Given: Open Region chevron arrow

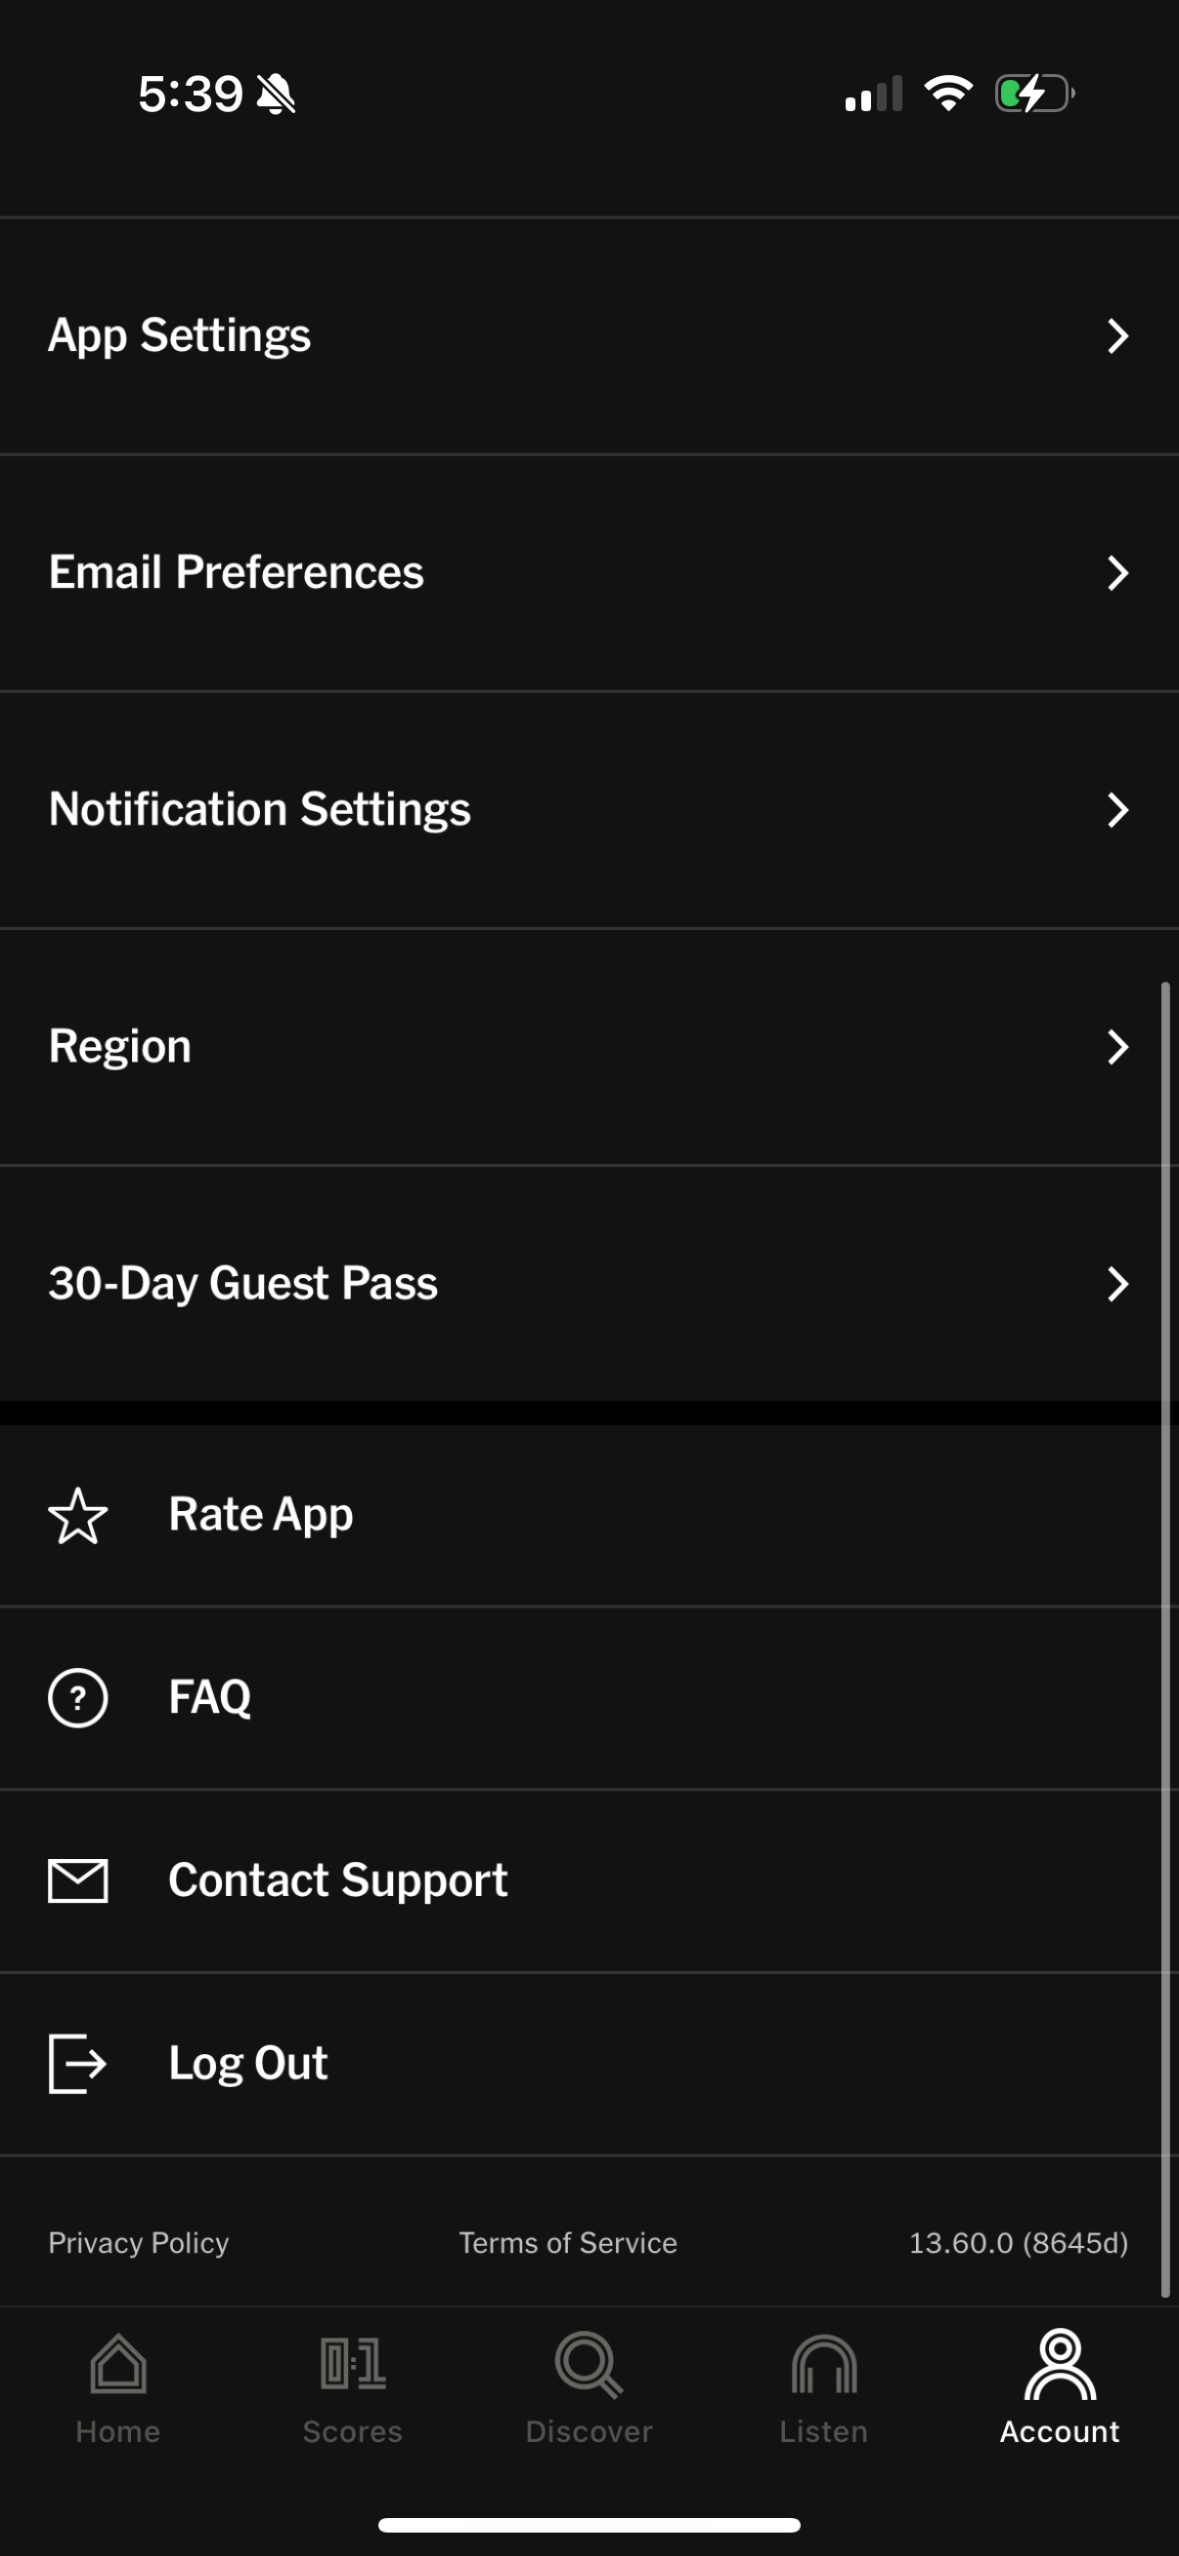Looking at the screenshot, I should (1118, 1047).
